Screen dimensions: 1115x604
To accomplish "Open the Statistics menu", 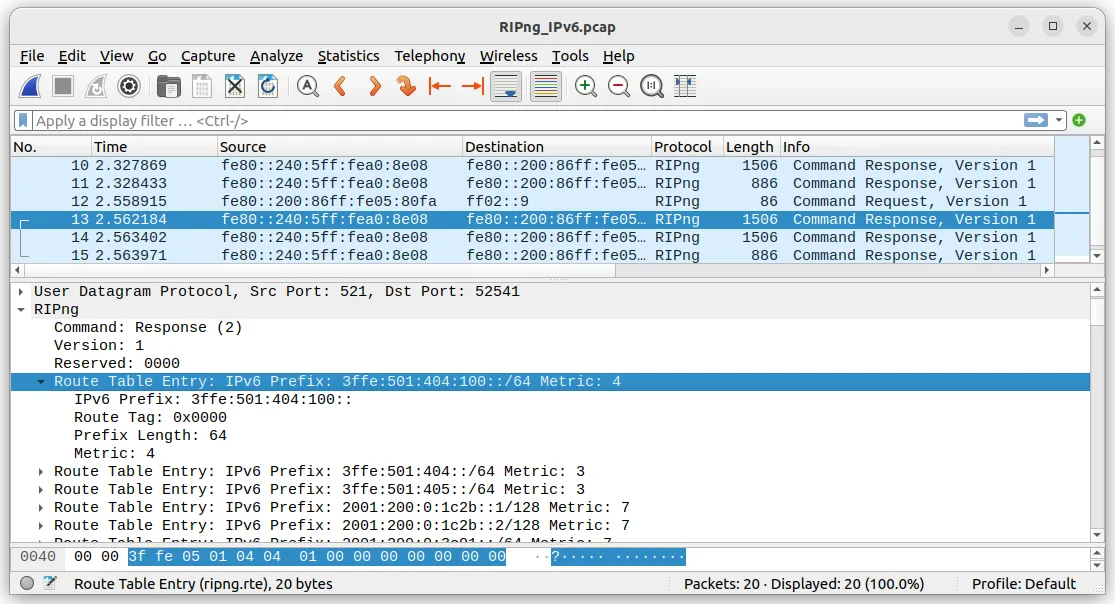I will 348,56.
